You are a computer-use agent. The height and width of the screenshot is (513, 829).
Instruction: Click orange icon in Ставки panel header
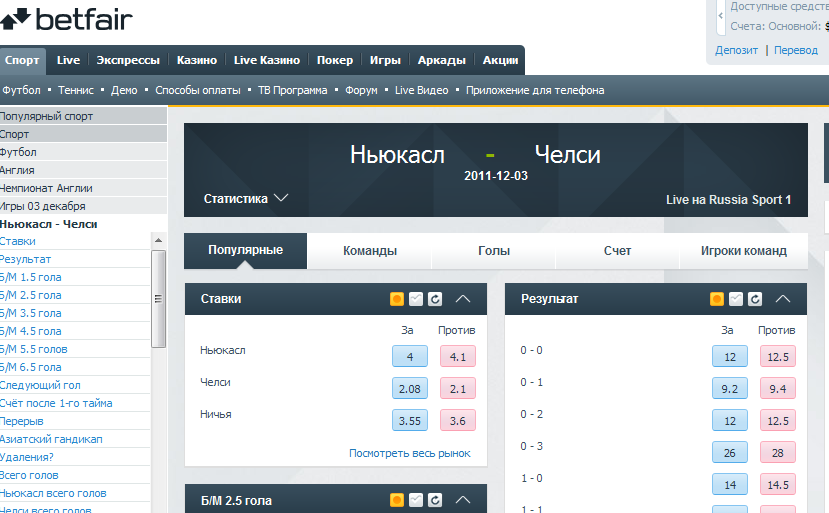coord(397,299)
